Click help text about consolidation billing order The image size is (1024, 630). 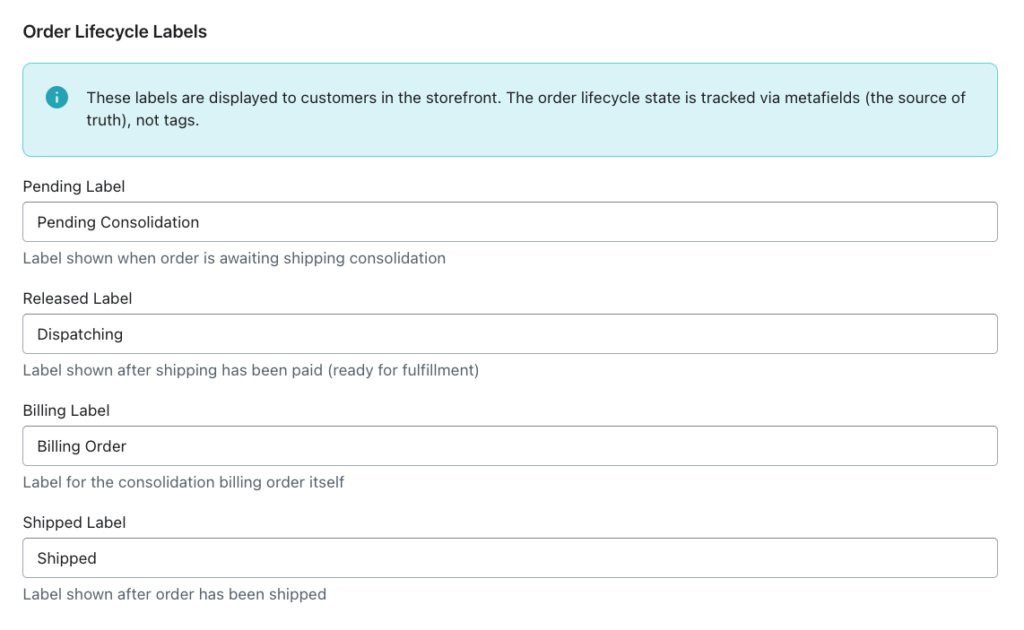183,482
